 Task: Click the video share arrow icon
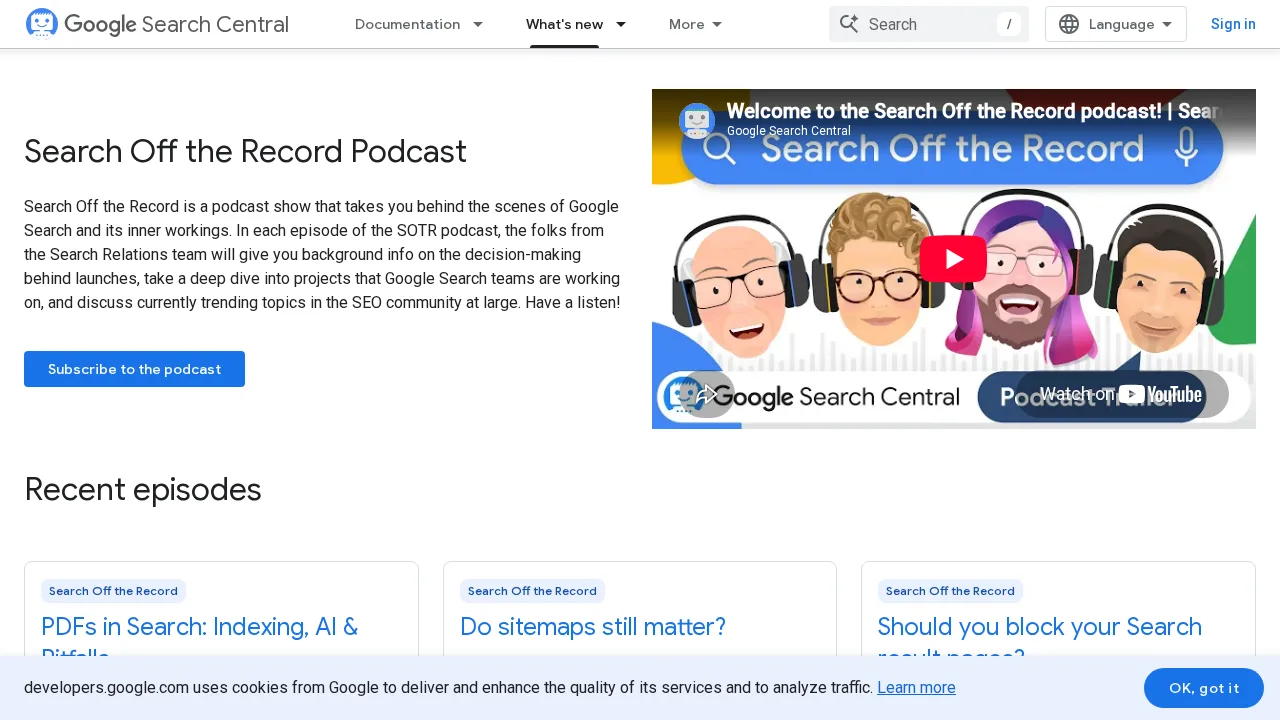(x=706, y=394)
